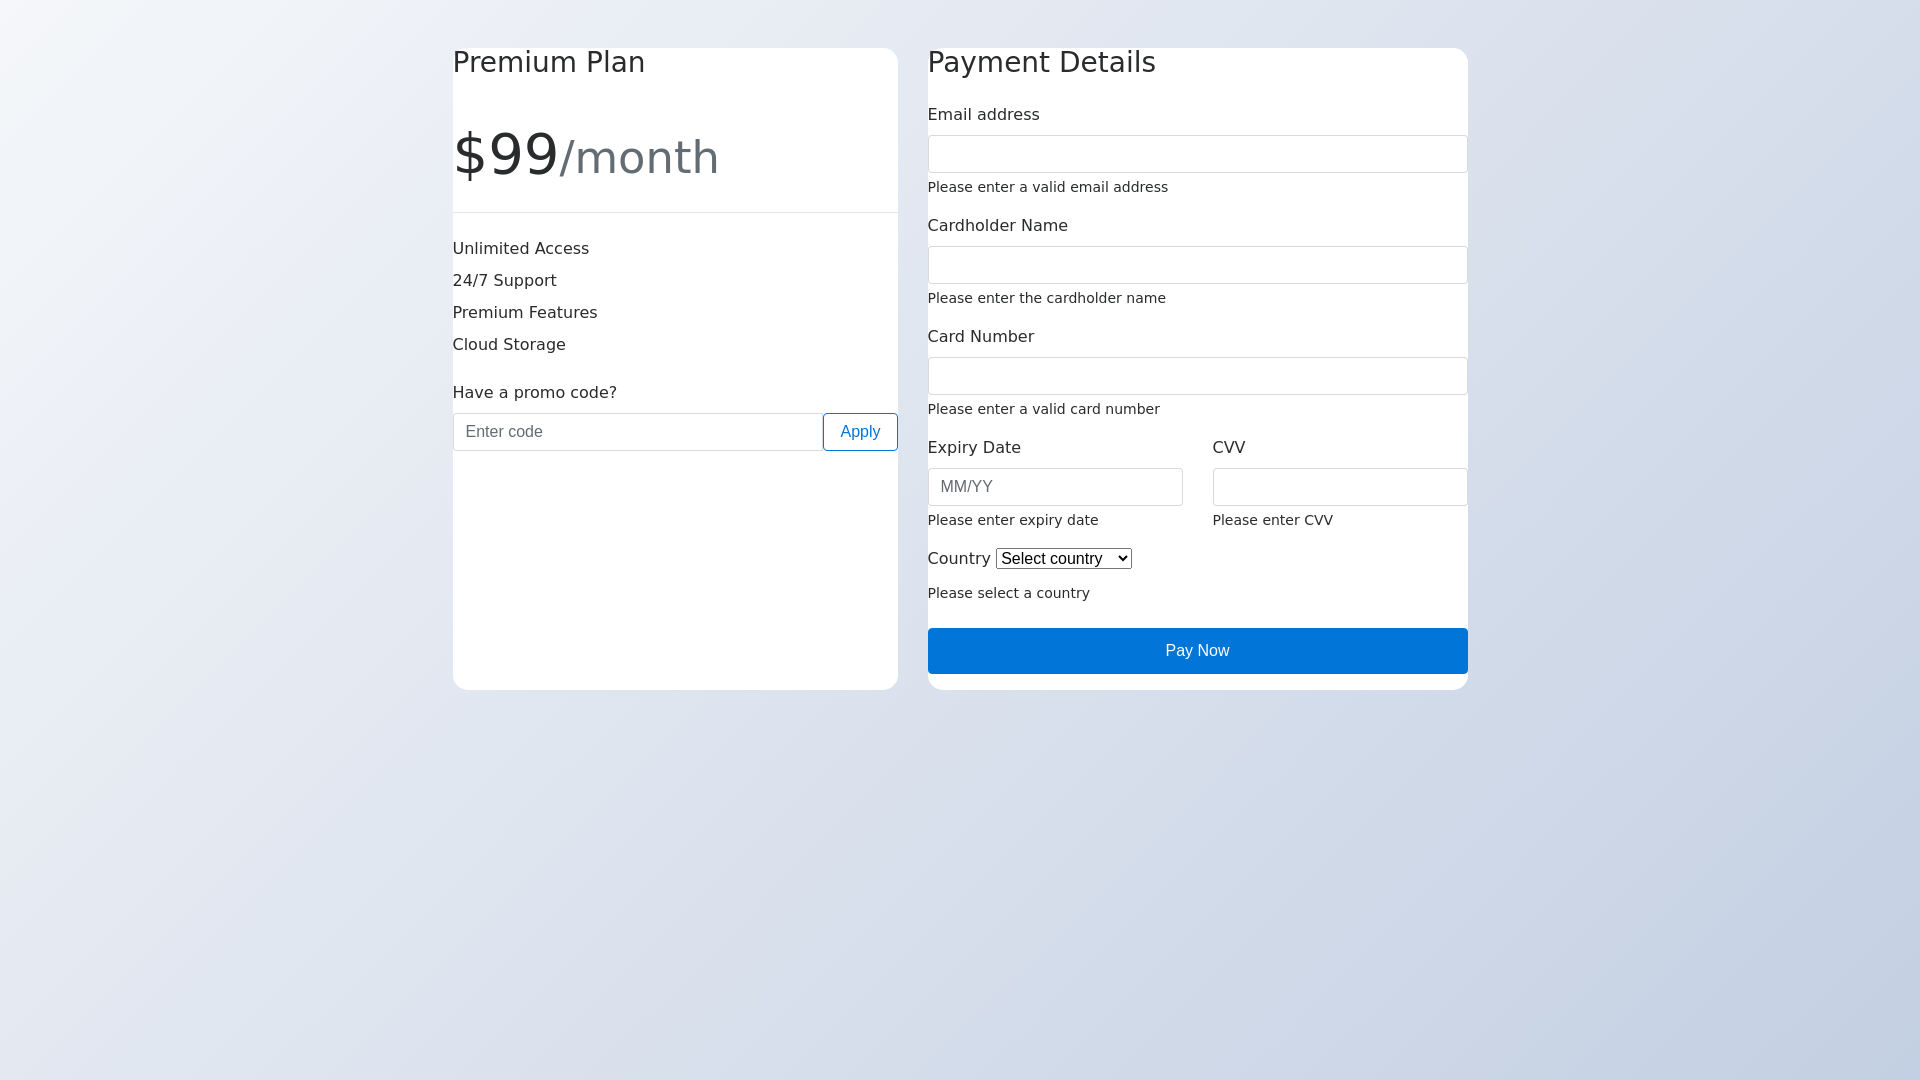Click into the Cardholder Name field

(1197, 265)
